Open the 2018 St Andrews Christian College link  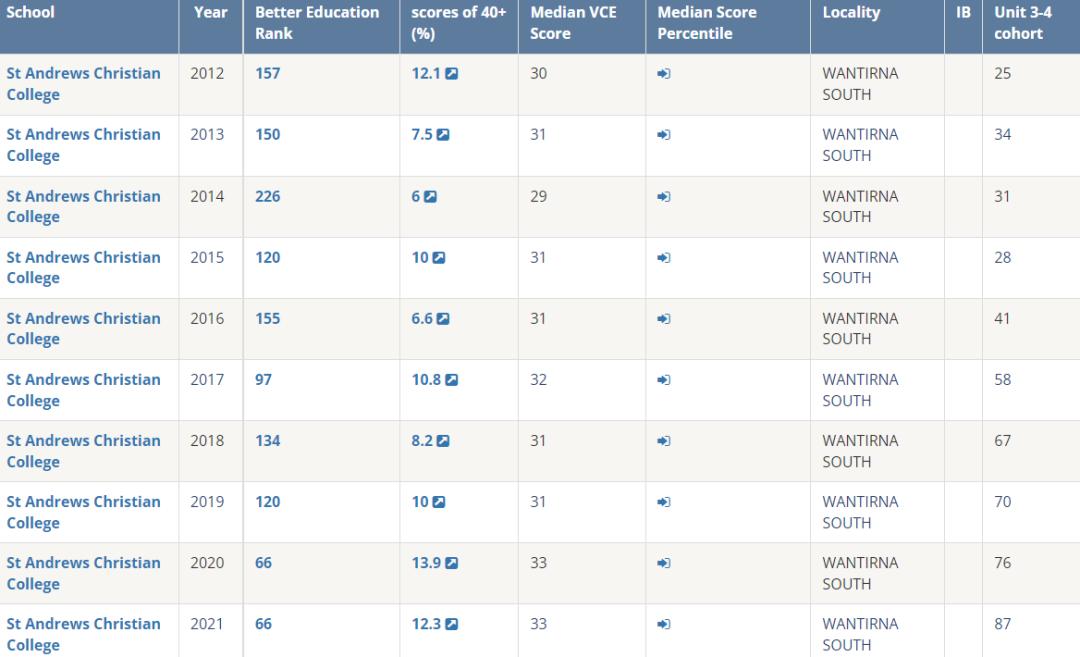click(x=83, y=451)
